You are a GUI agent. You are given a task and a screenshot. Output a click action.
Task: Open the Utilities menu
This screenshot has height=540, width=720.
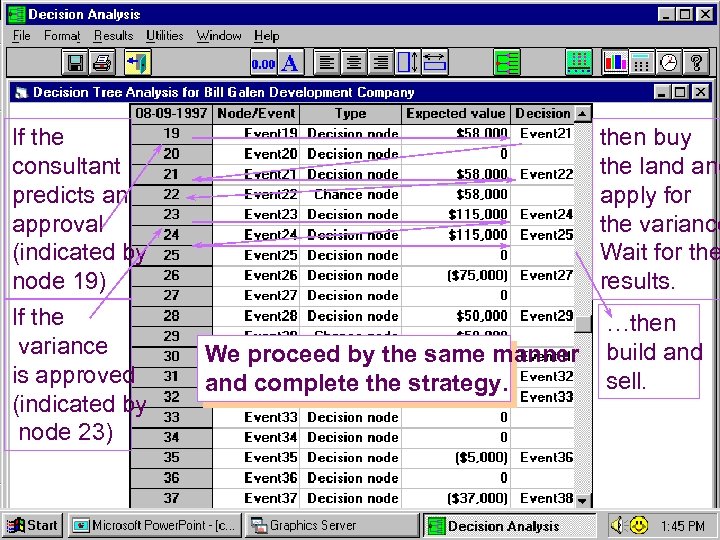(164, 36)
